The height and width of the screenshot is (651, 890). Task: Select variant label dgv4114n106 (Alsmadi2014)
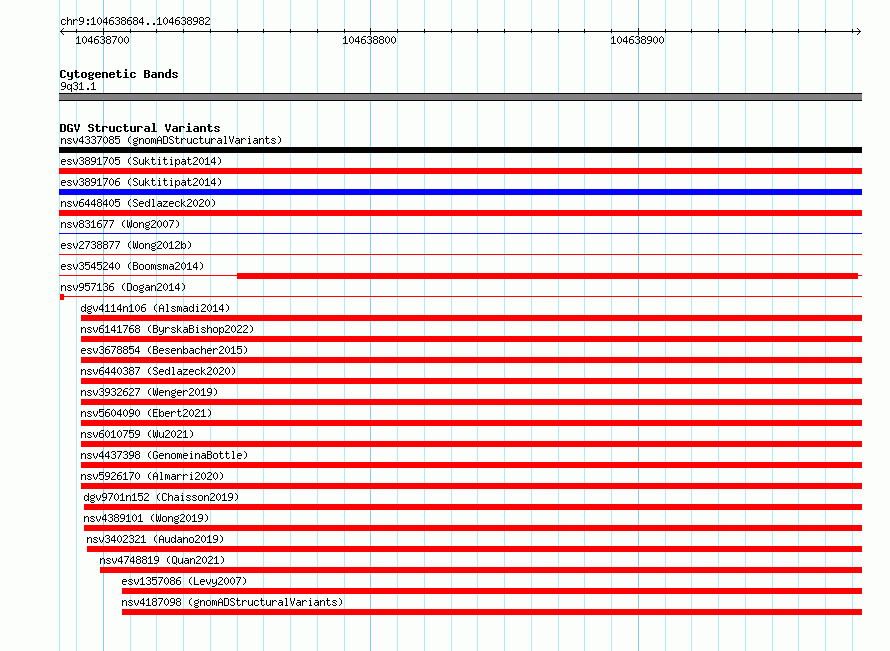(155, 308)
